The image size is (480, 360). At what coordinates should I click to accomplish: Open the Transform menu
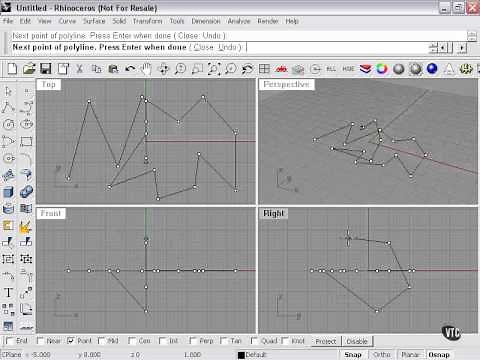pos(147,21)
